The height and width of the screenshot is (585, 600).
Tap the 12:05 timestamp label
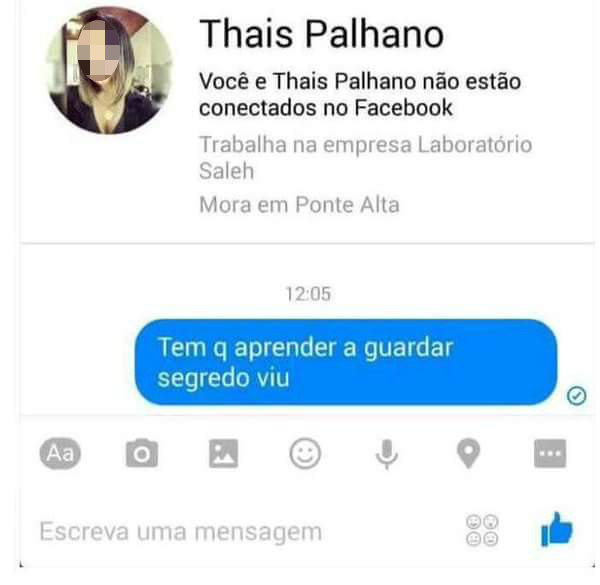tap(308, 294)
